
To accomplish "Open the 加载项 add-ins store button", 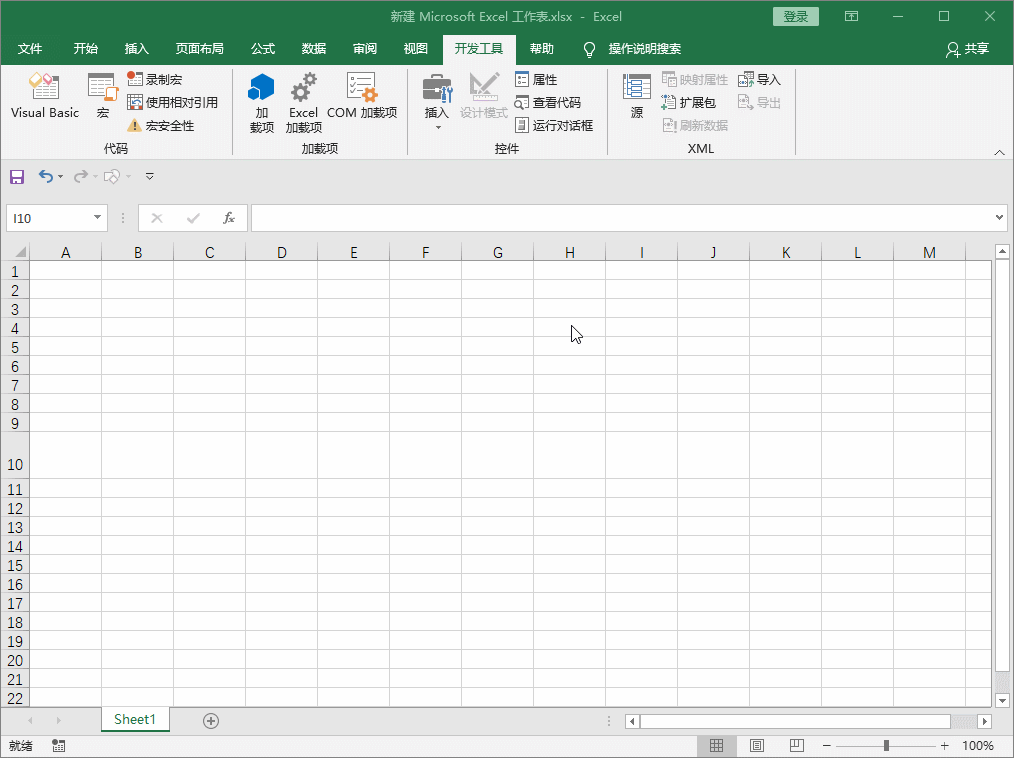I will (x=261, y=102).
